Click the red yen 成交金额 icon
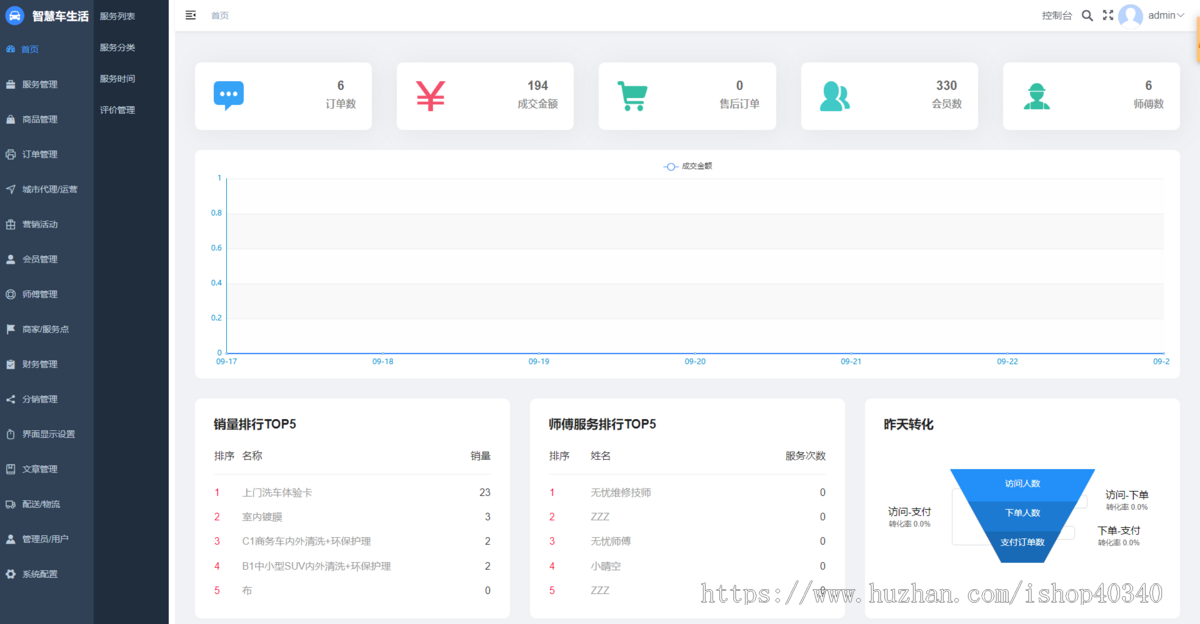Screen dimensions: 1200x624 click(431, 95)
